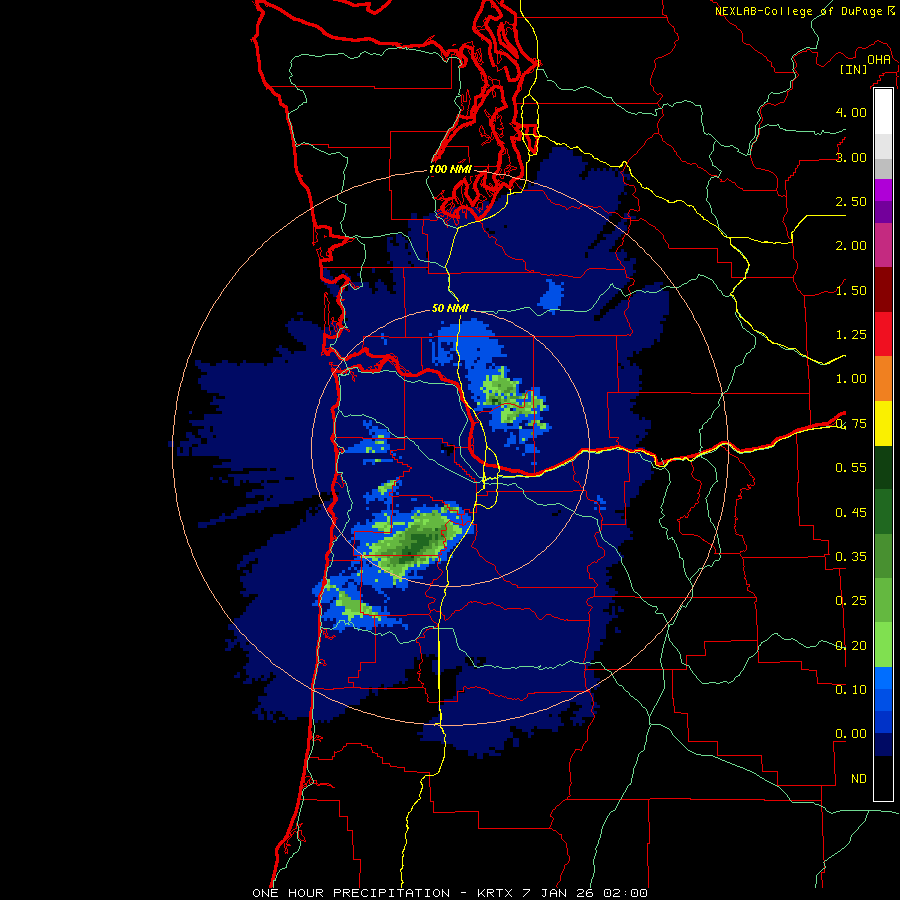This screenshot has width=900, height=900.
Task: Select the 0.00 legend value
Action: (x=851, y=734)
